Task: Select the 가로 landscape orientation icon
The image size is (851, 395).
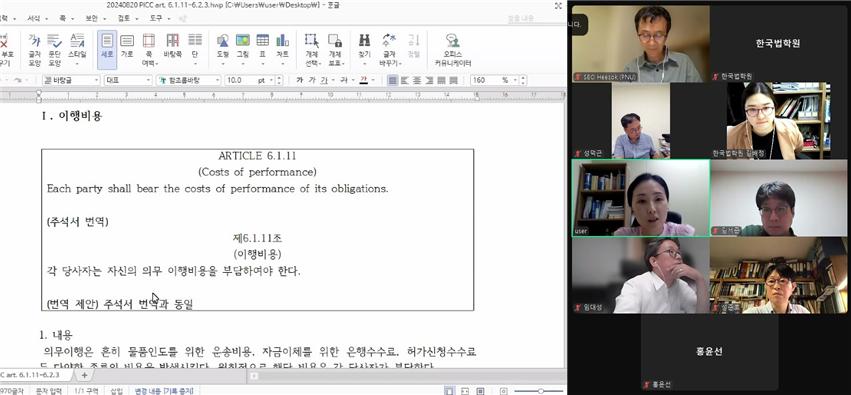Action: (127, 46)
